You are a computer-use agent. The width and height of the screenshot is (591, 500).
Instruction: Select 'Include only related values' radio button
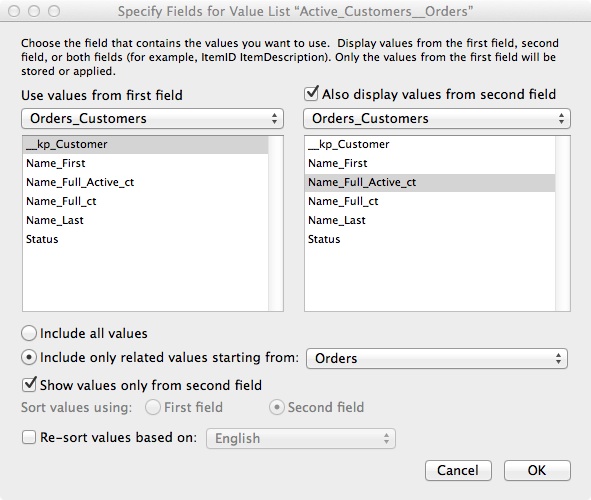[29, 357]
